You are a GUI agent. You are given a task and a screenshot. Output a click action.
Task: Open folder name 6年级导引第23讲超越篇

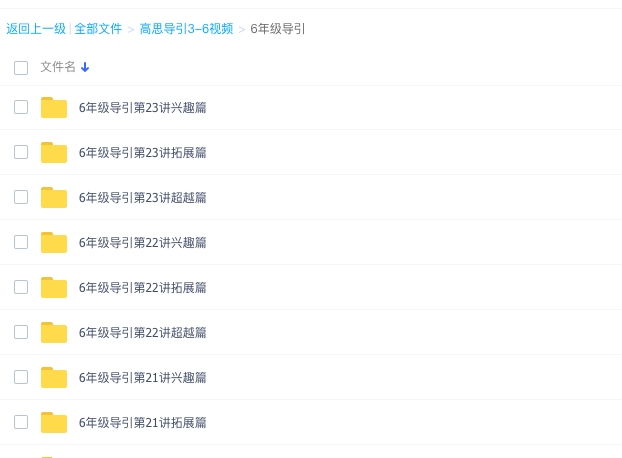[143, 197]
